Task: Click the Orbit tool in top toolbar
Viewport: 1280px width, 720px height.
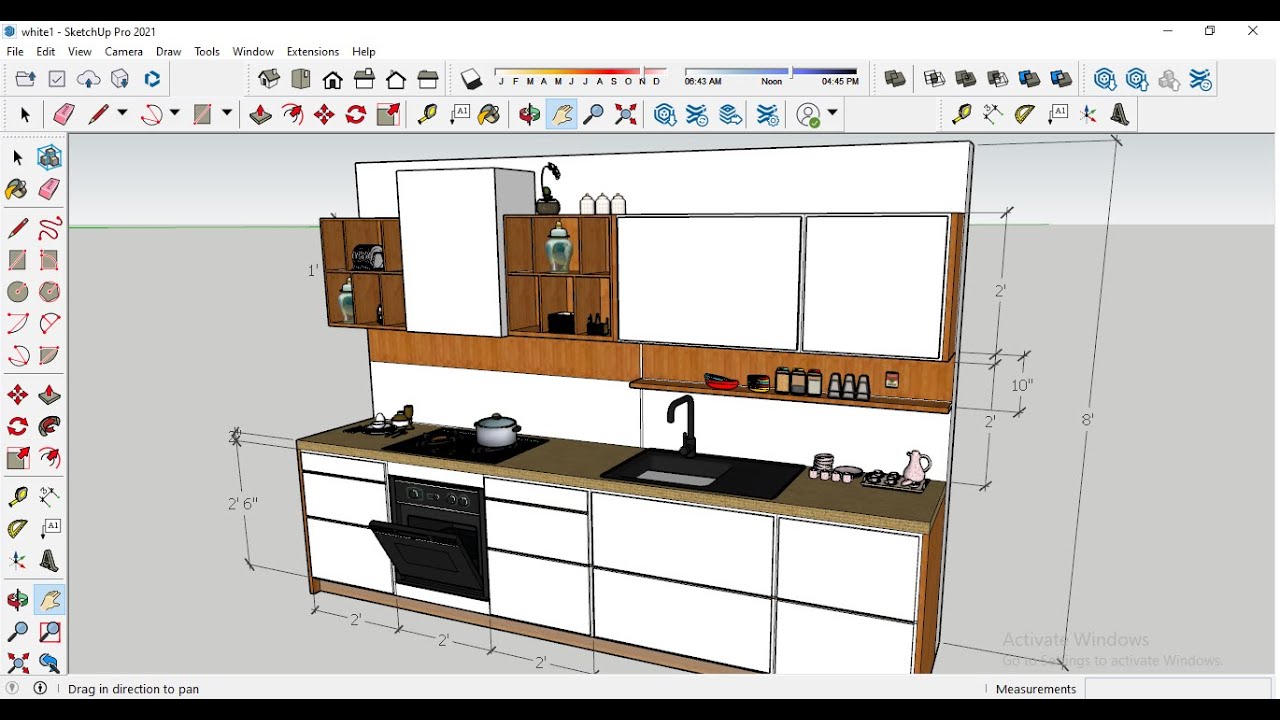Action: [529, 115]
